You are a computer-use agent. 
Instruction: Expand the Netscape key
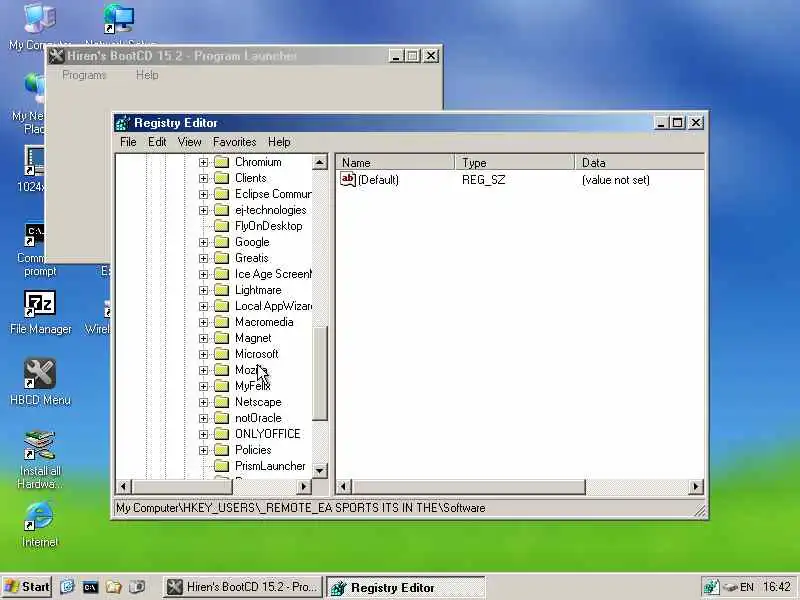coord(204,402)
